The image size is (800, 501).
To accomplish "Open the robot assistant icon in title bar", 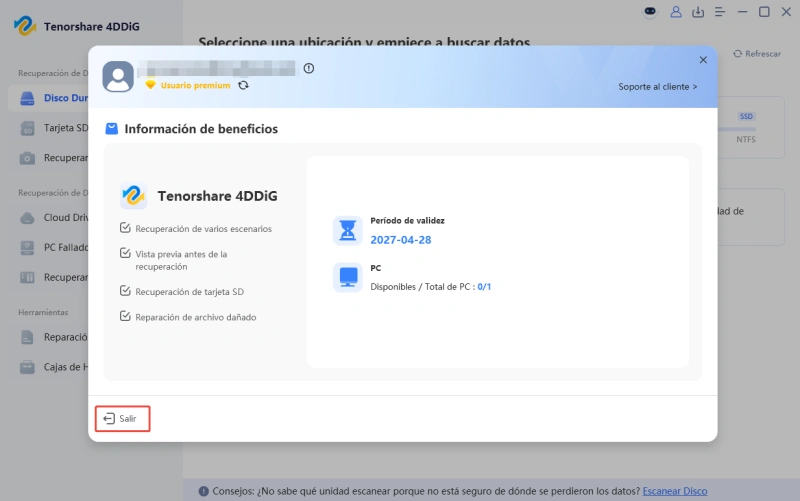I will pos(649,11).
